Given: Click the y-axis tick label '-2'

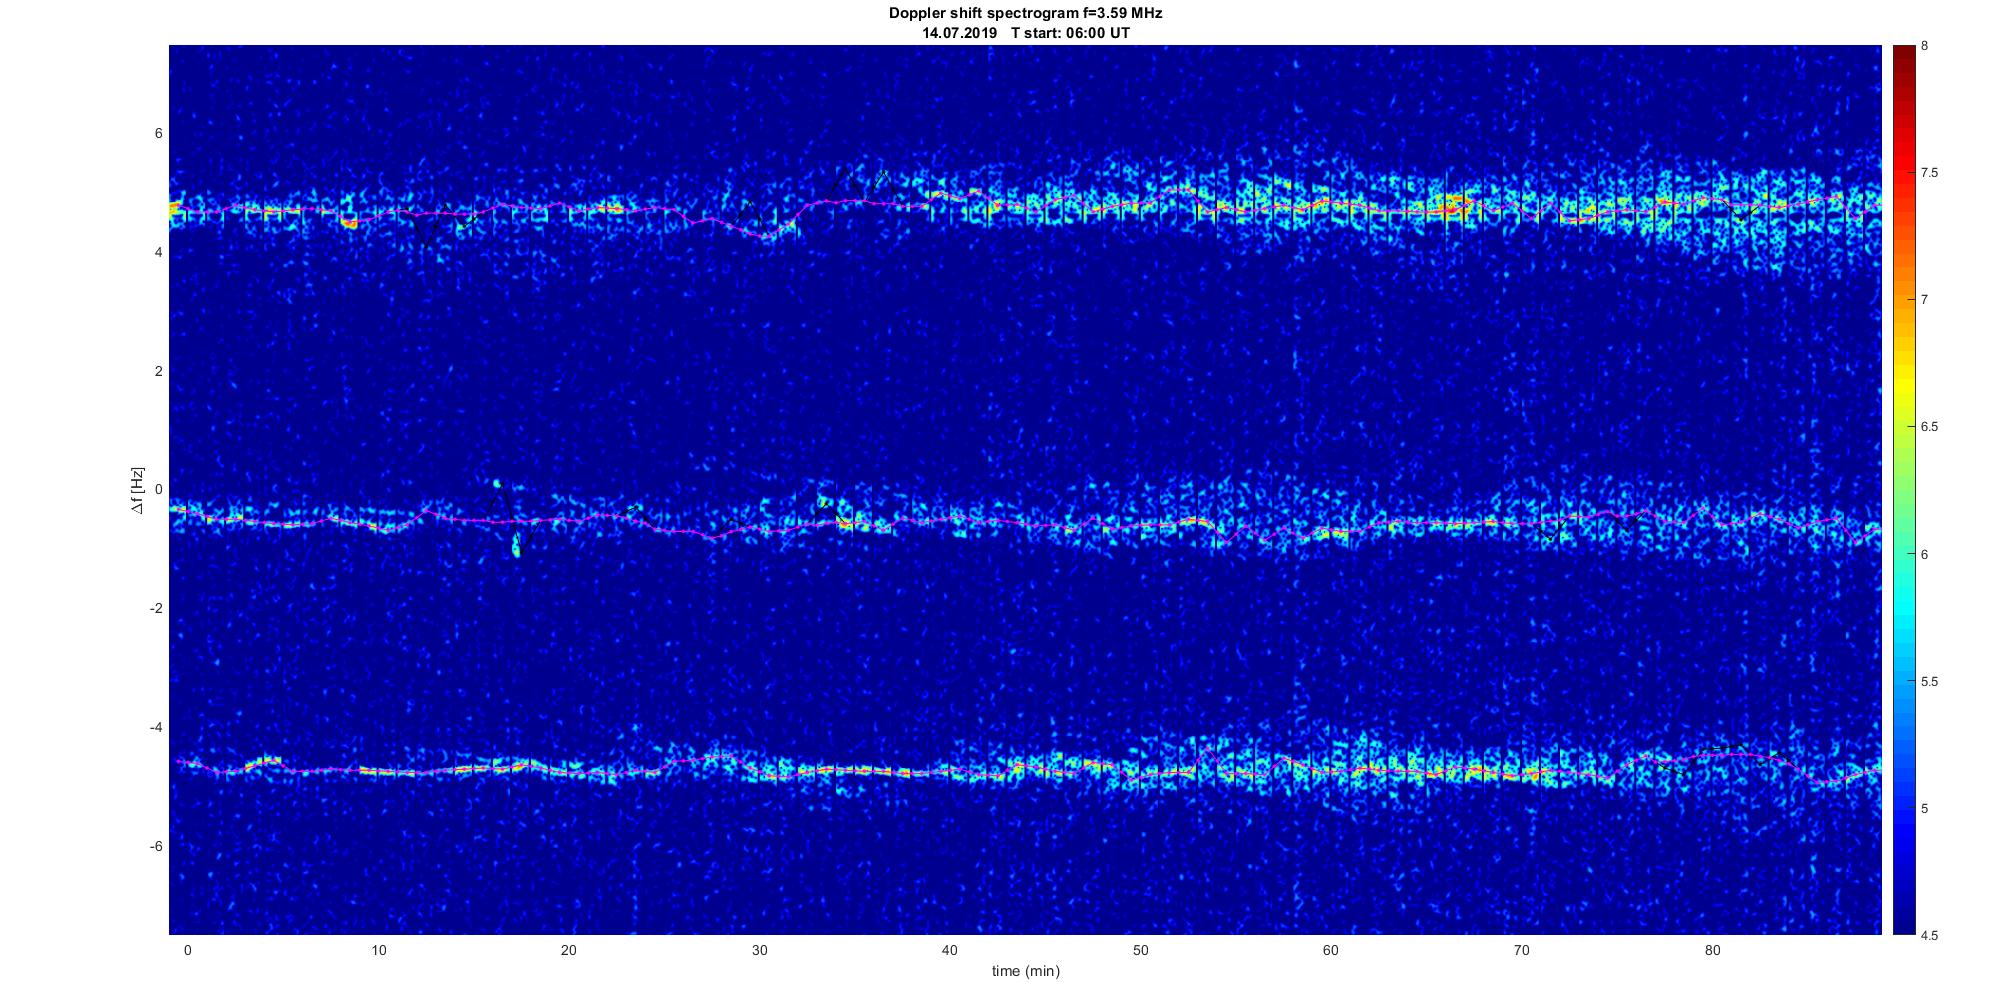Looking at the screenshot, I should pyautogui.click(x=157, y=609).
